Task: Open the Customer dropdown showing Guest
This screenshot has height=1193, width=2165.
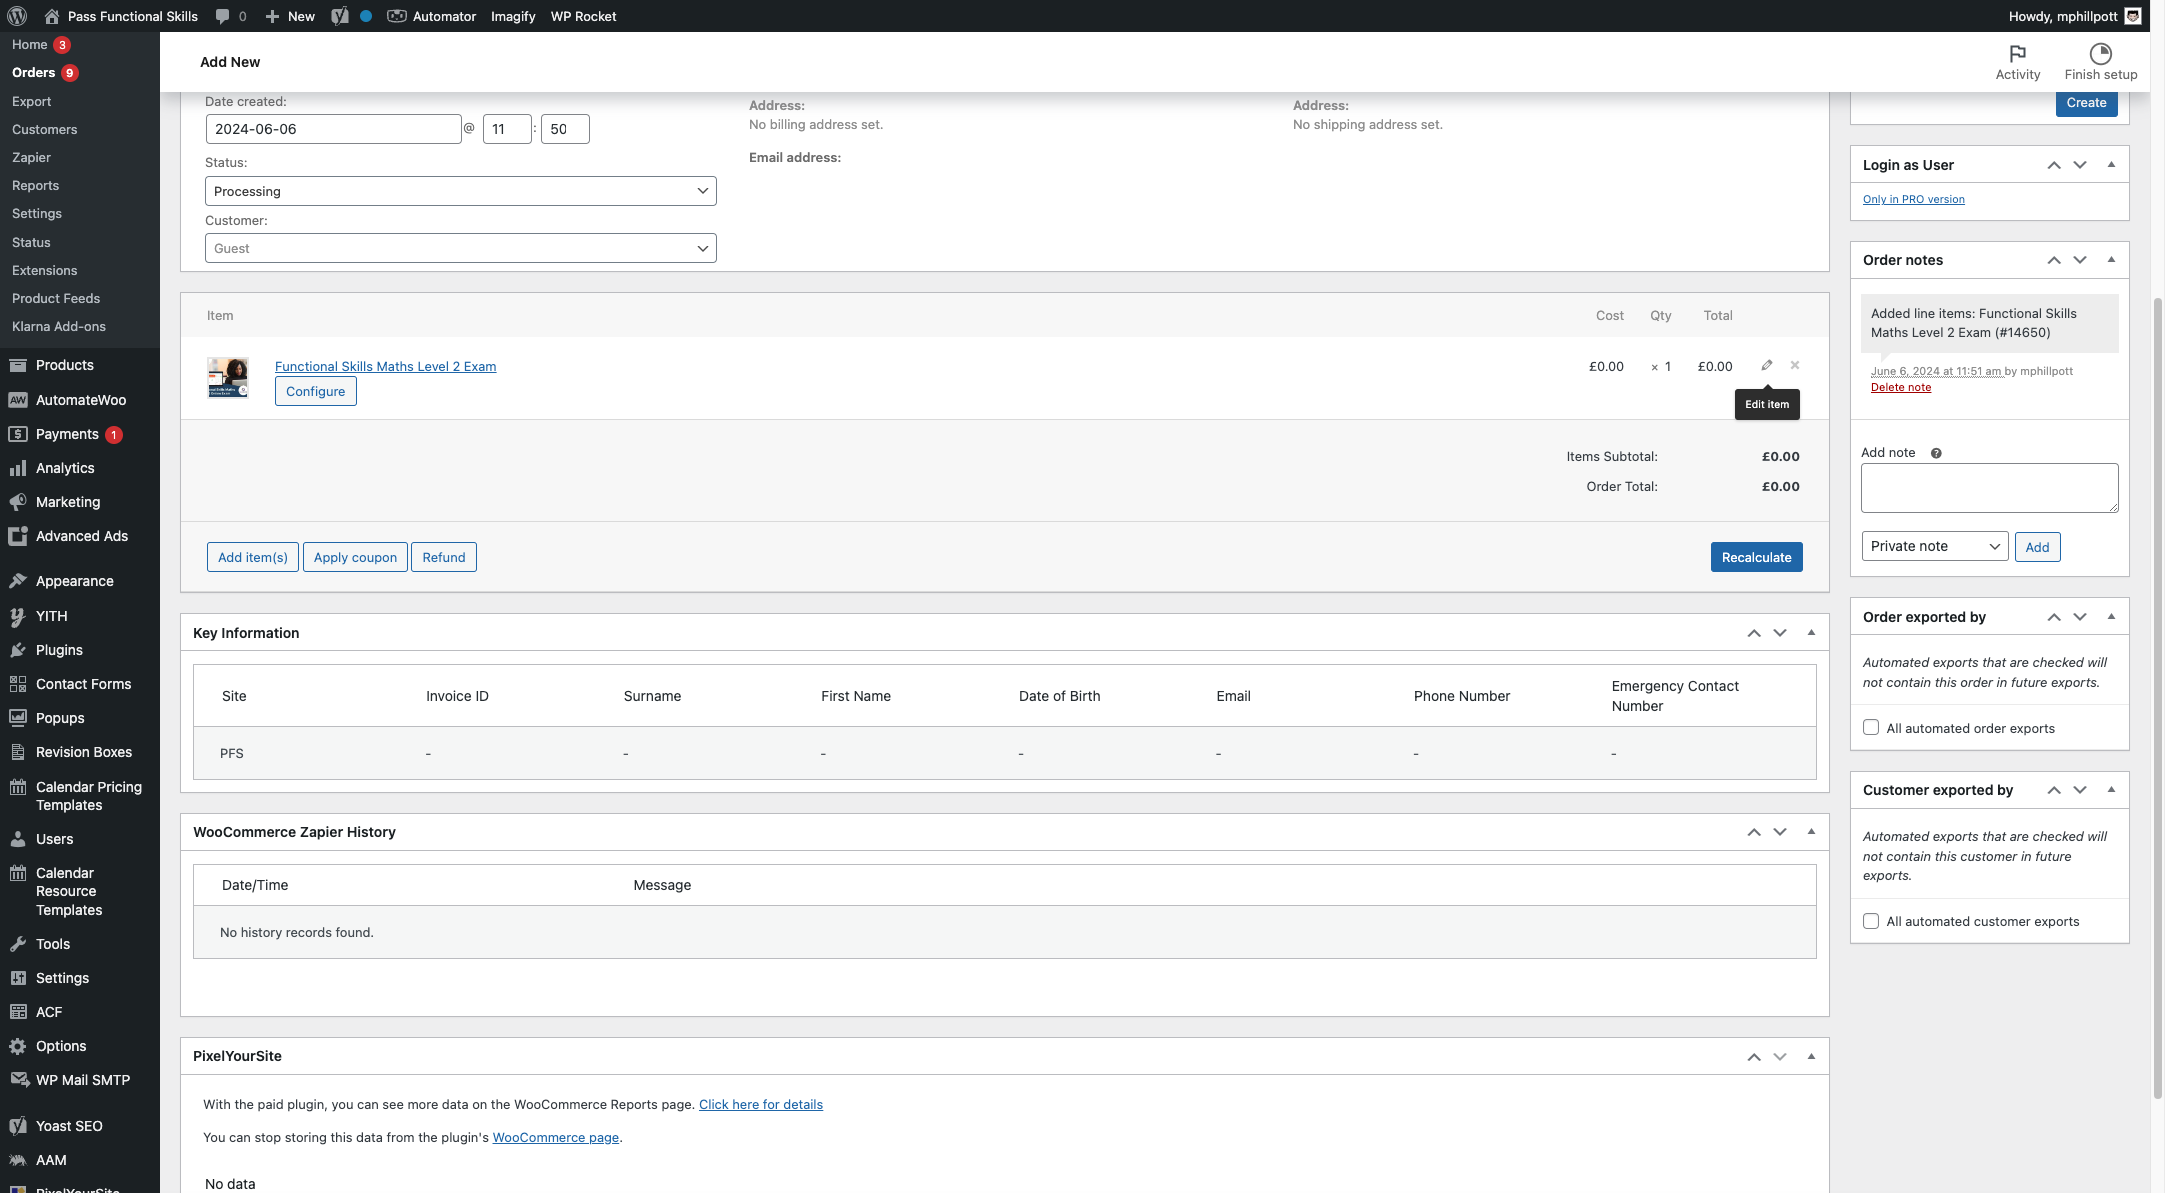Action: tap(460, 248)
